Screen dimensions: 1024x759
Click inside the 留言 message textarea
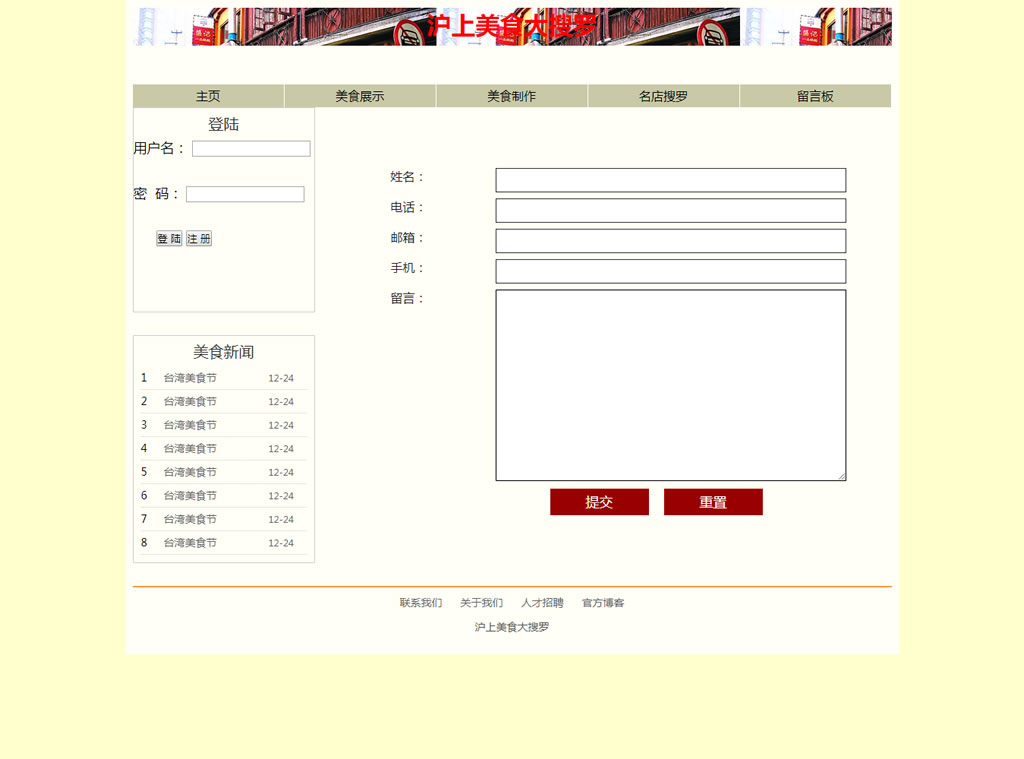[670, 385]
